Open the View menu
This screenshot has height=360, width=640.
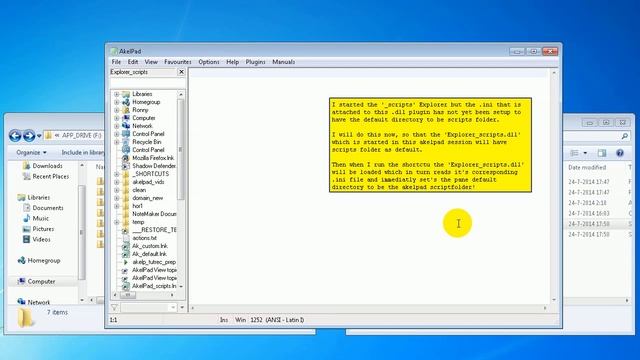[x=151, y=62]
